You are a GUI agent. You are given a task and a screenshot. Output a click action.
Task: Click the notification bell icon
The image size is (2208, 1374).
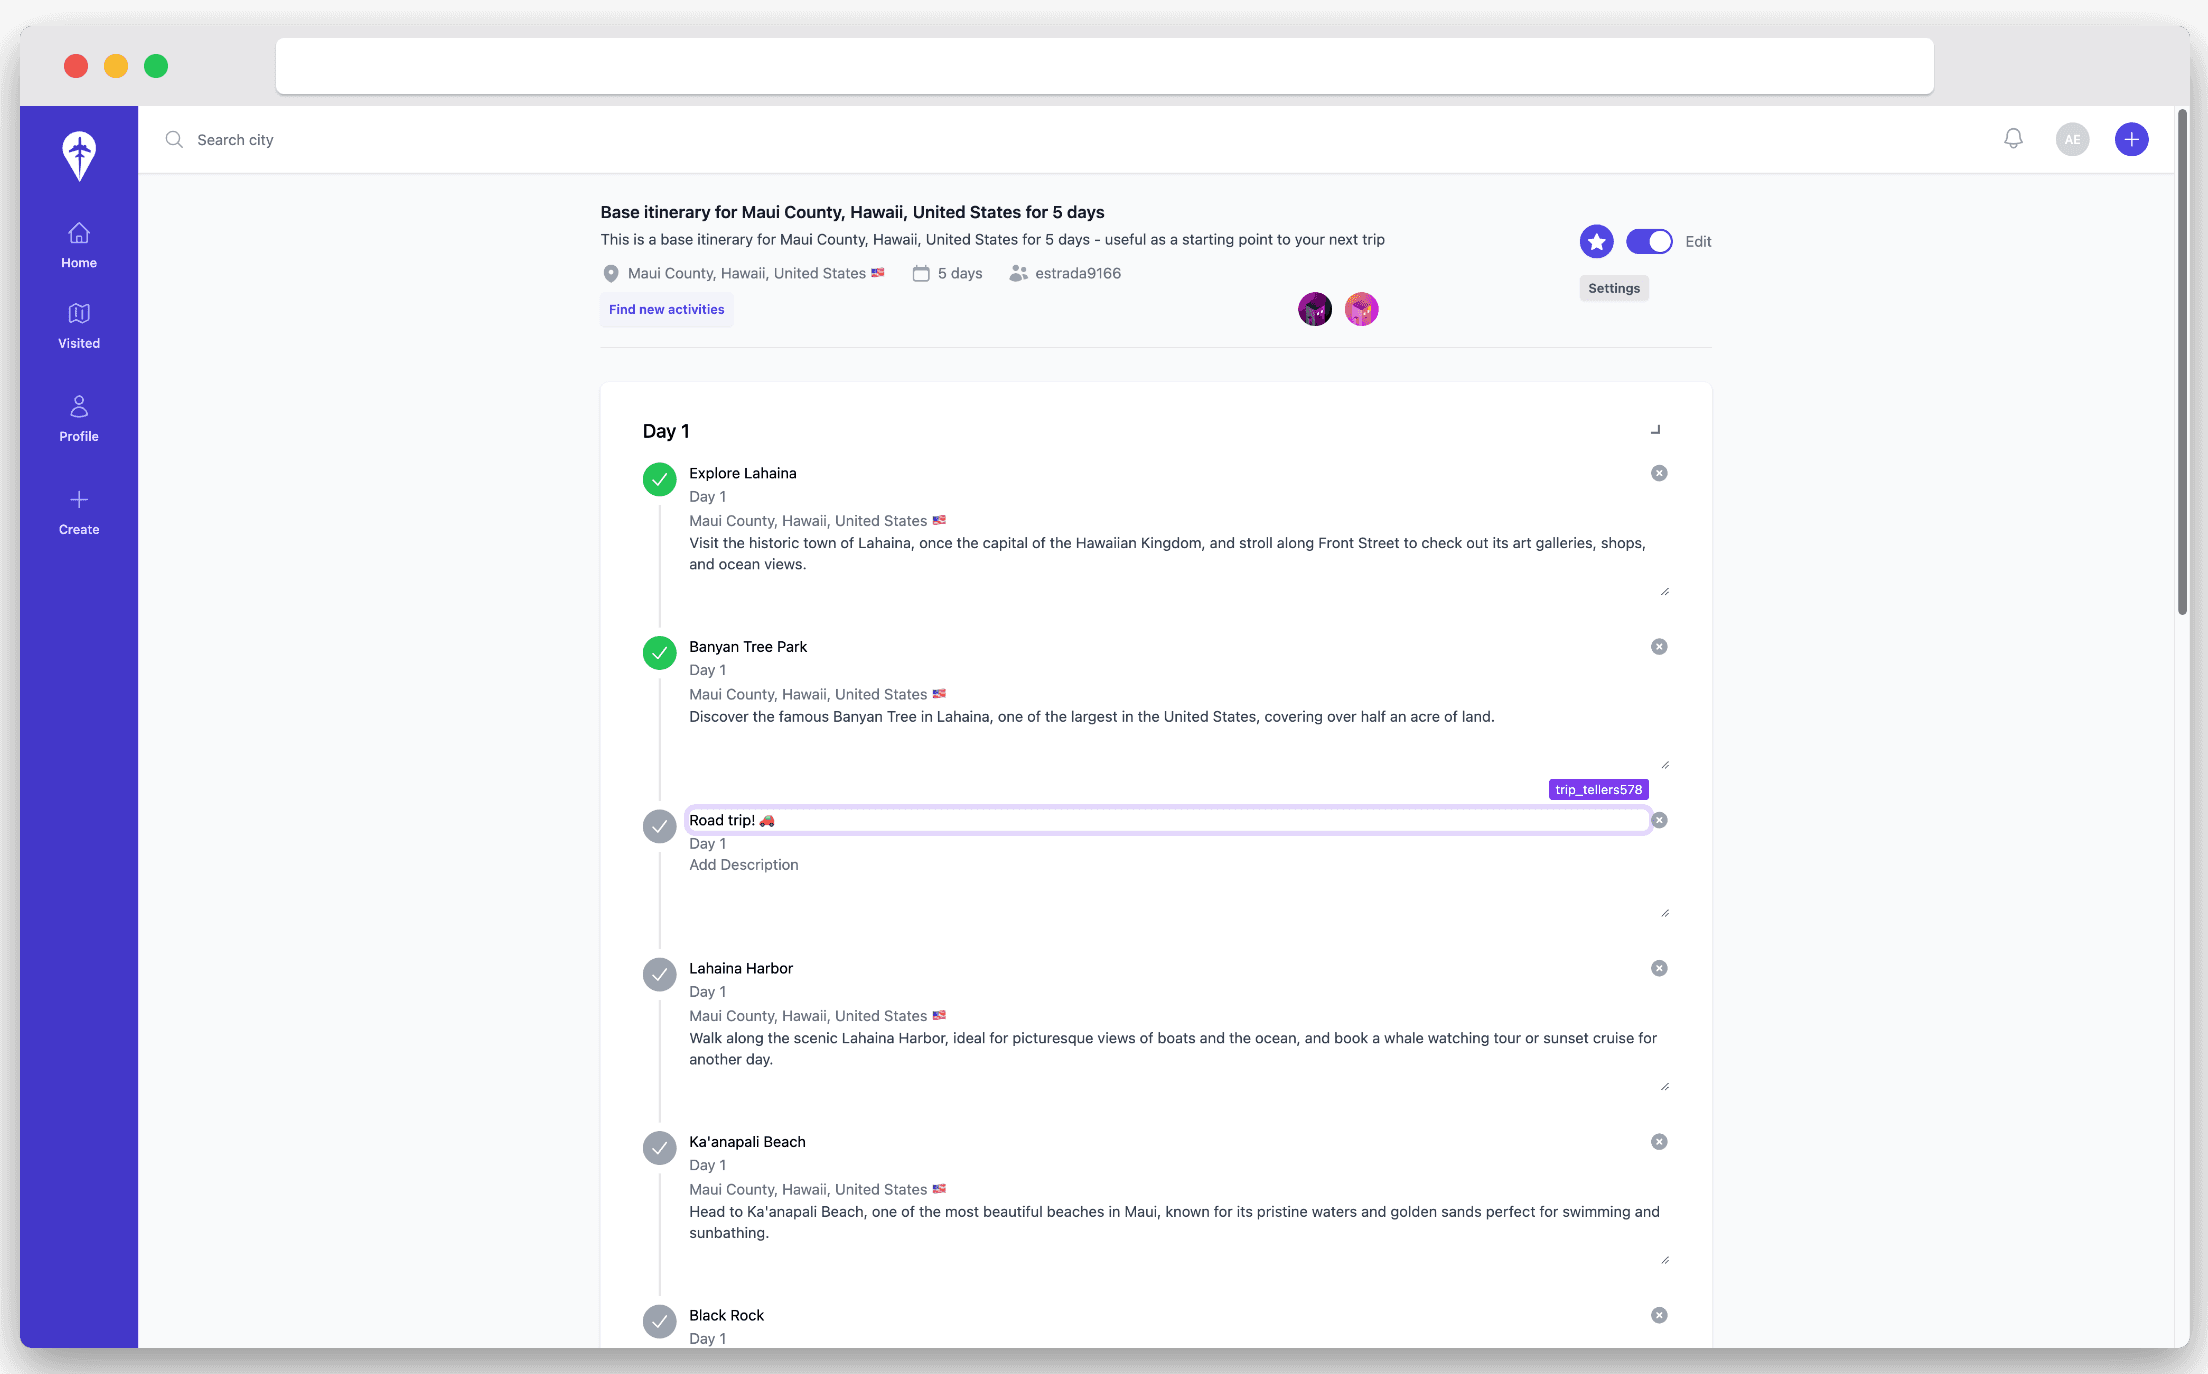pyautogui.click(x=2013, y=139)
